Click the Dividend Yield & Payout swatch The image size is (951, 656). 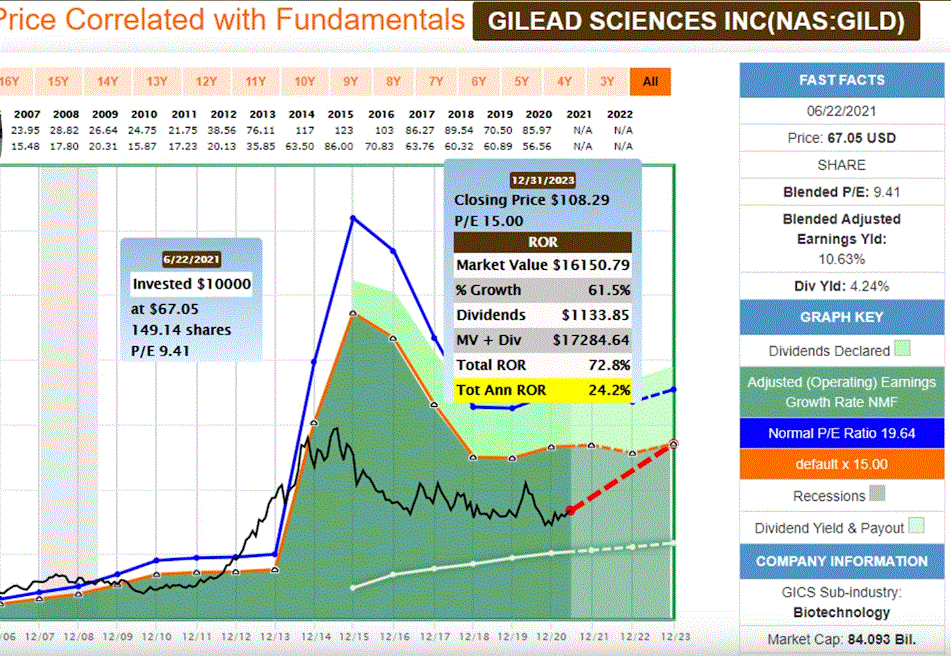pos(916,525)
